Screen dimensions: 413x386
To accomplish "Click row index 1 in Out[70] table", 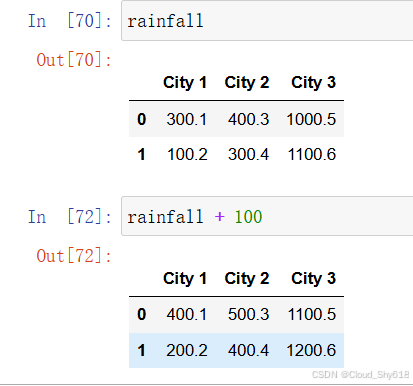I will click(x=141, y=154).
